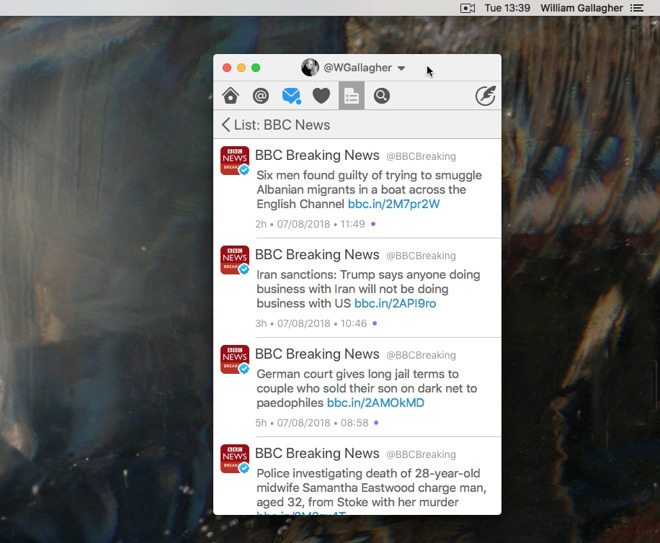This screenshot has height=543, width=660.
Task: Close the Twitter client window
Action: pos(227,68)
